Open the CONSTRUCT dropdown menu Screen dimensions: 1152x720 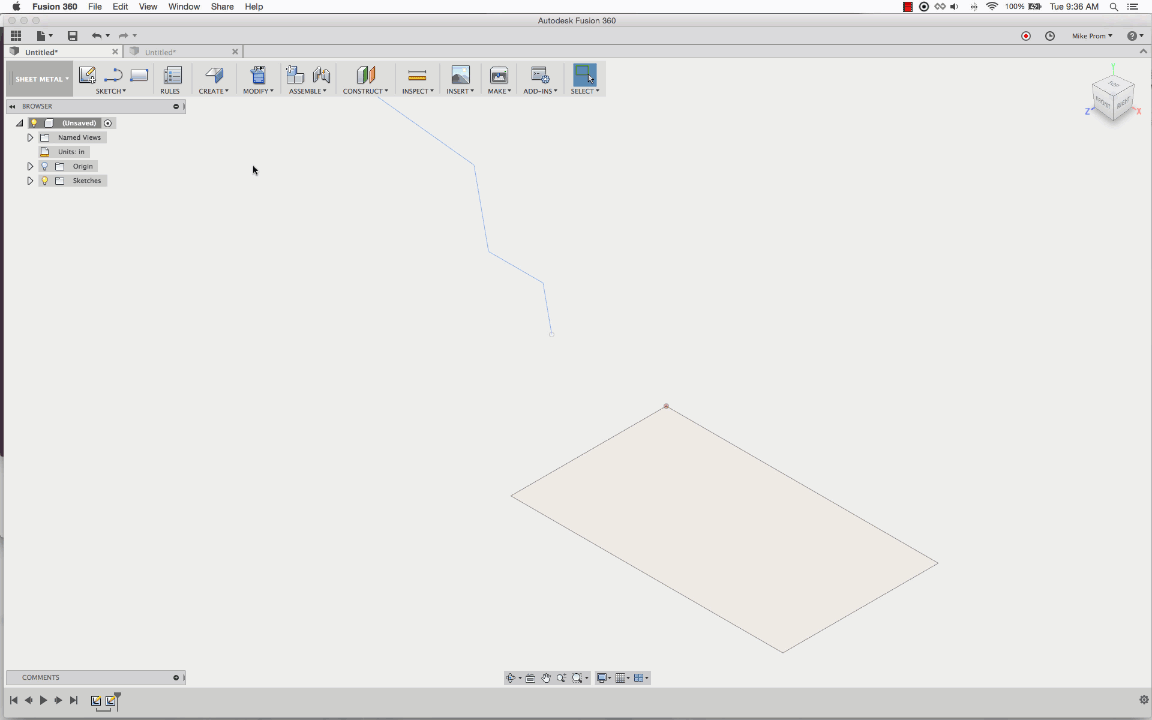[365, 91]
